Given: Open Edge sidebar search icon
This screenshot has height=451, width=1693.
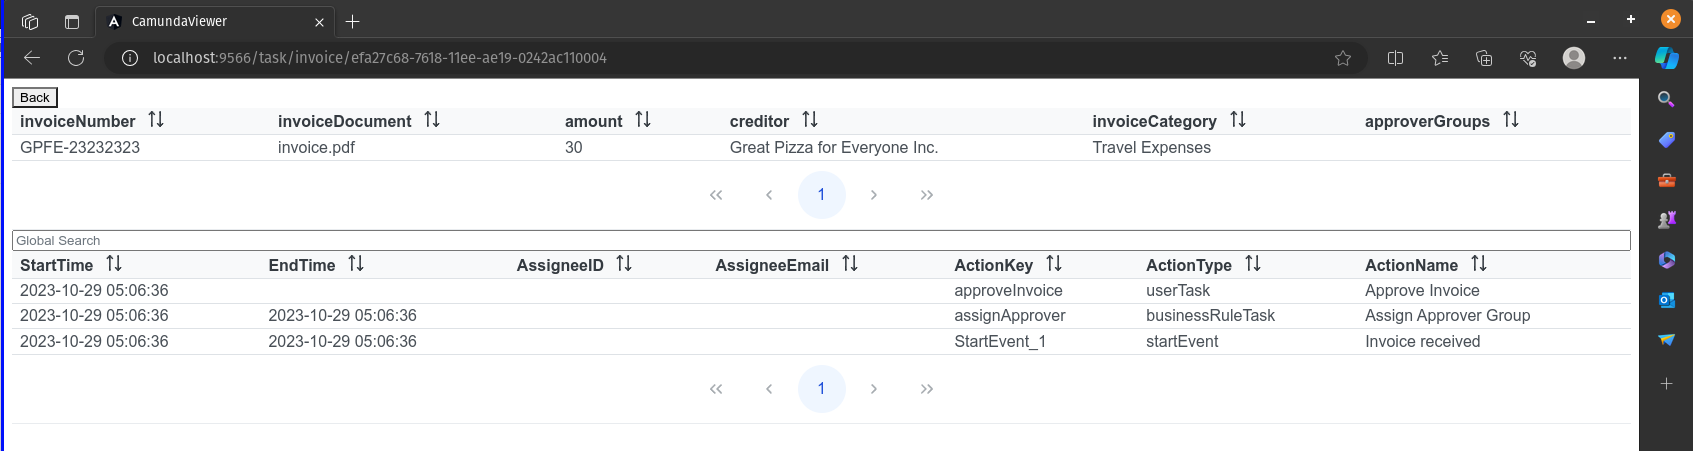Looking at the screenshot, I should (x=1666, y=99).
